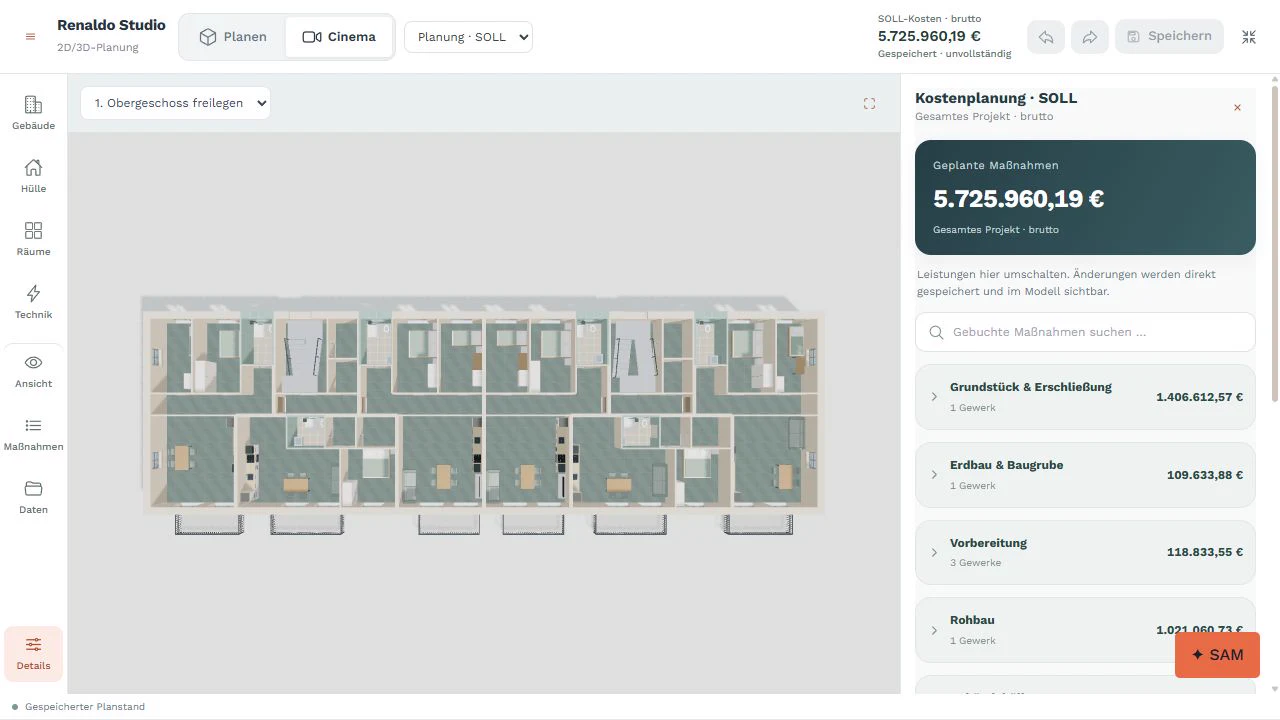Switch to the Cinema tab
The width and height of the screenshot is (1280, 720).
pos(339,37)
